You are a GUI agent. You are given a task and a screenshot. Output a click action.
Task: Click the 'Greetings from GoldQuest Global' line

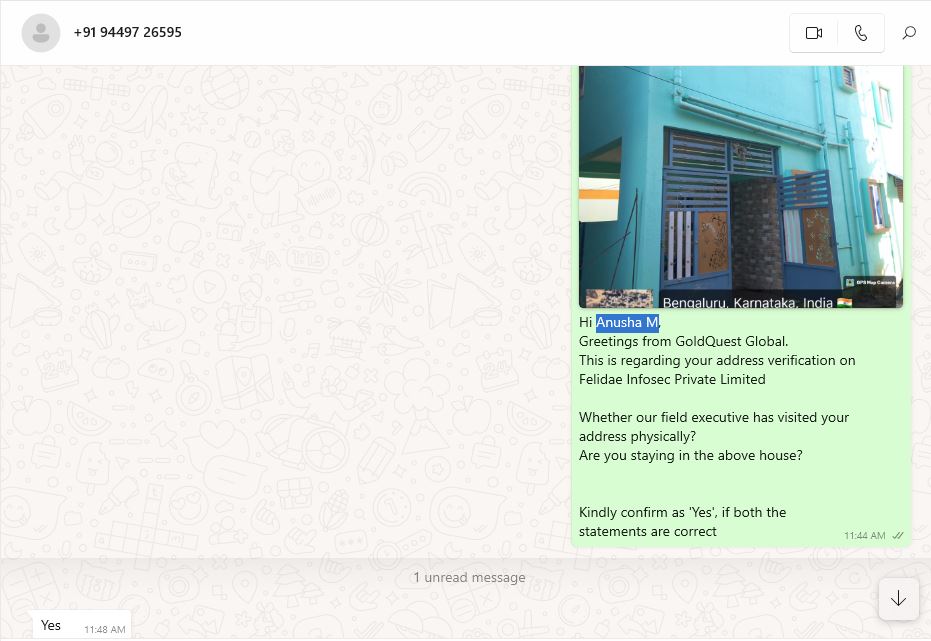[x=683, y=341]
